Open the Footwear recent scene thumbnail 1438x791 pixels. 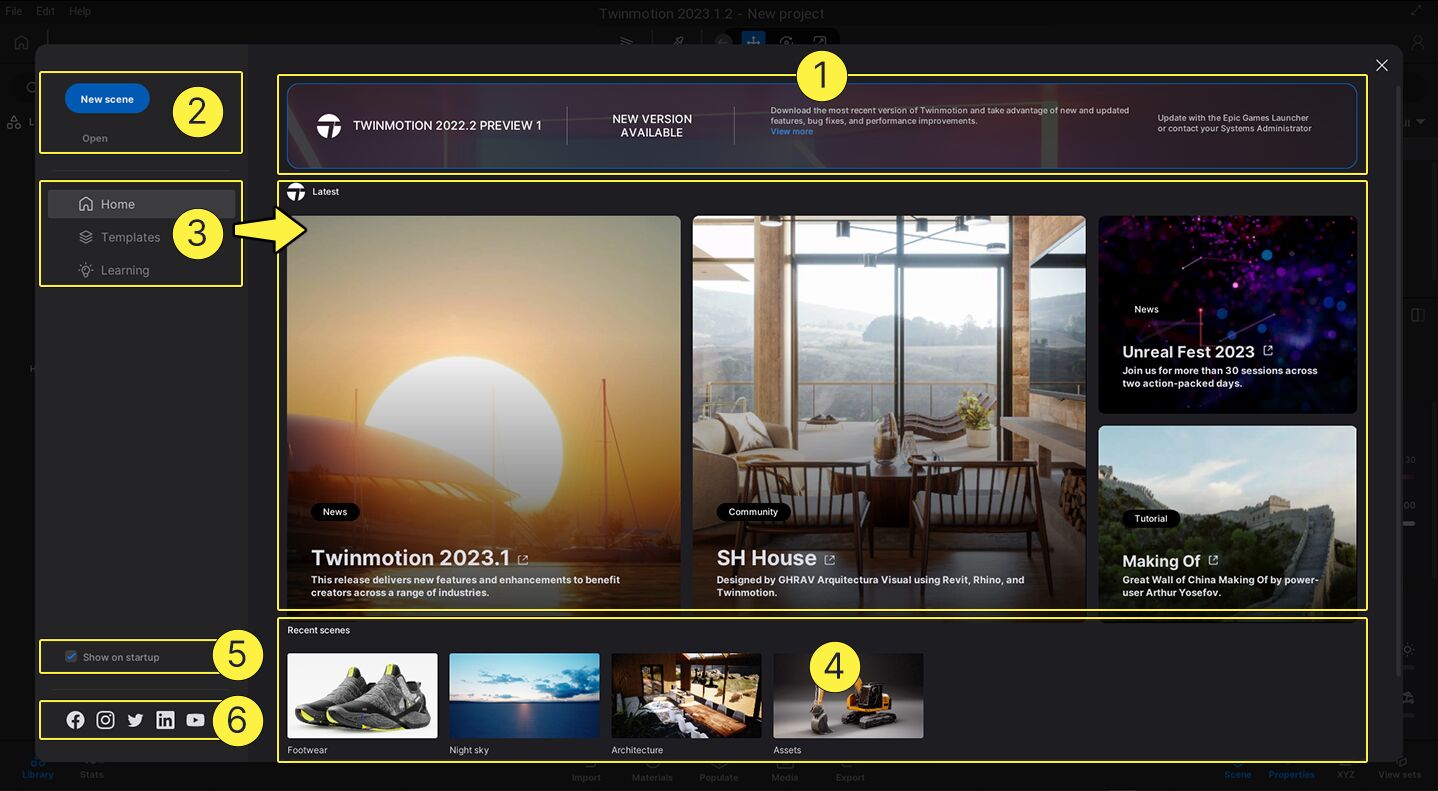[362, 696]
